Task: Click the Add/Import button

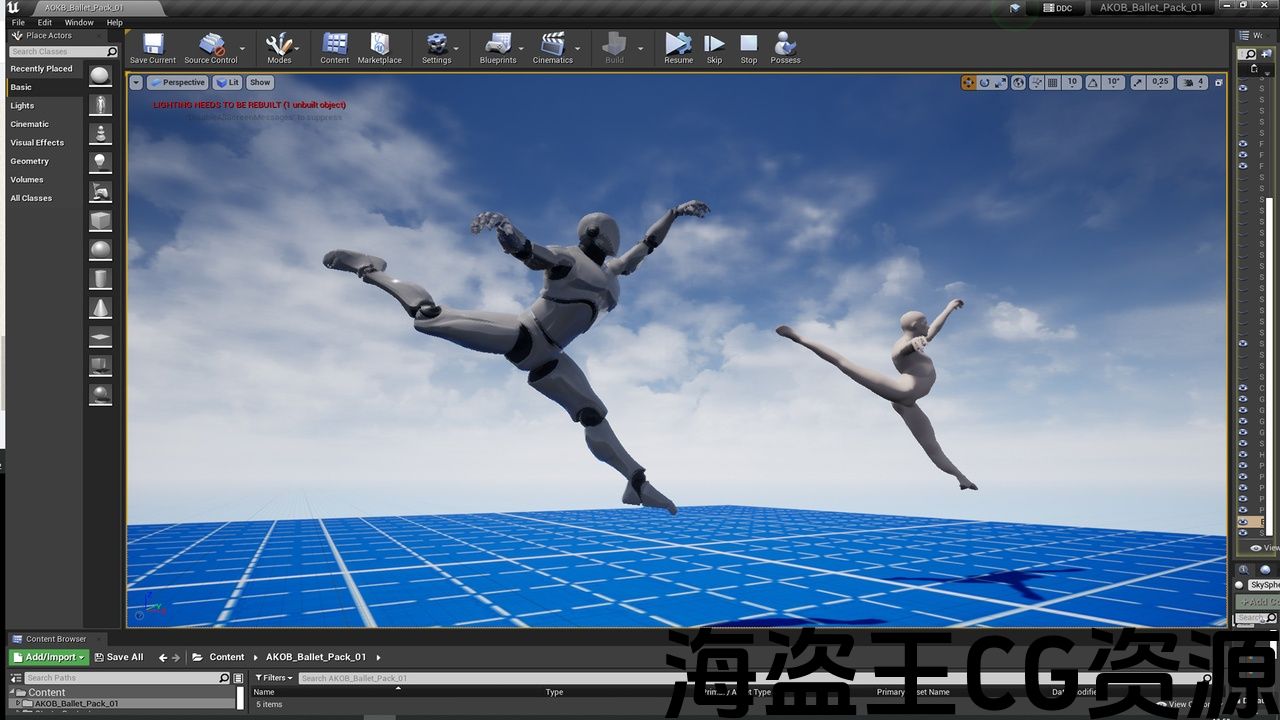Action: tap(47, 657)
